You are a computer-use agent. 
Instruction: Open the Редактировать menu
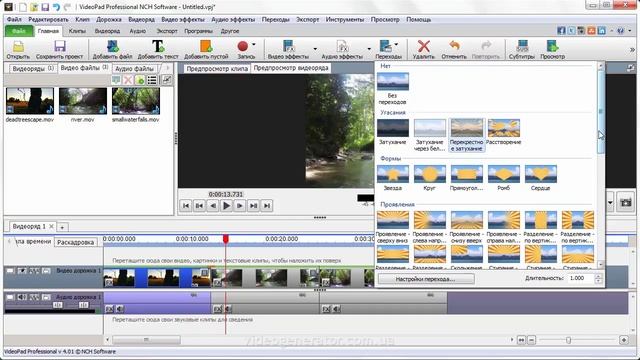(x=48, y=19)
